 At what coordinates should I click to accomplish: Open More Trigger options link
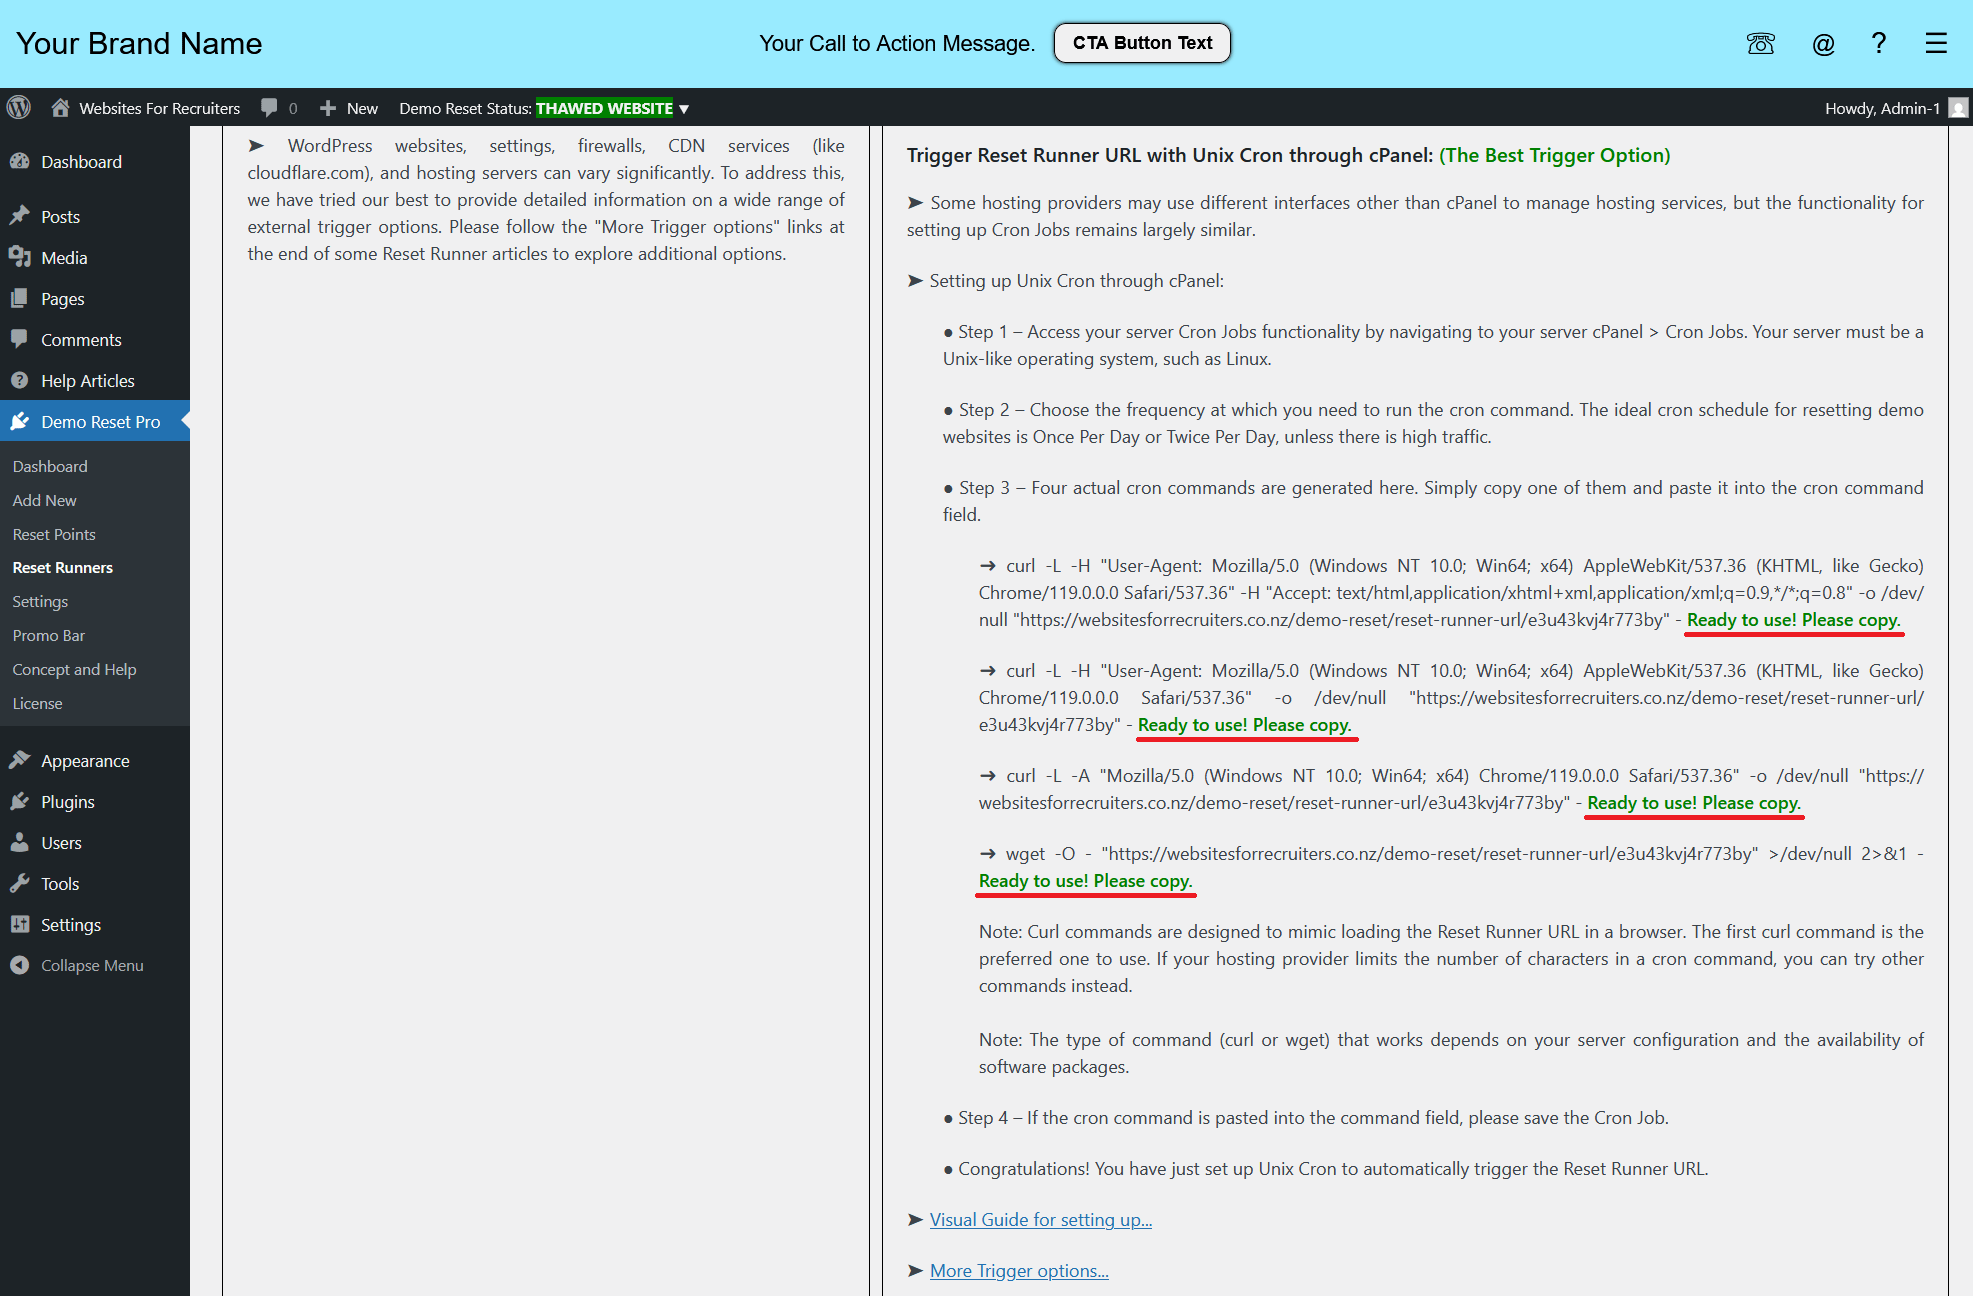coord(1019,1270)
